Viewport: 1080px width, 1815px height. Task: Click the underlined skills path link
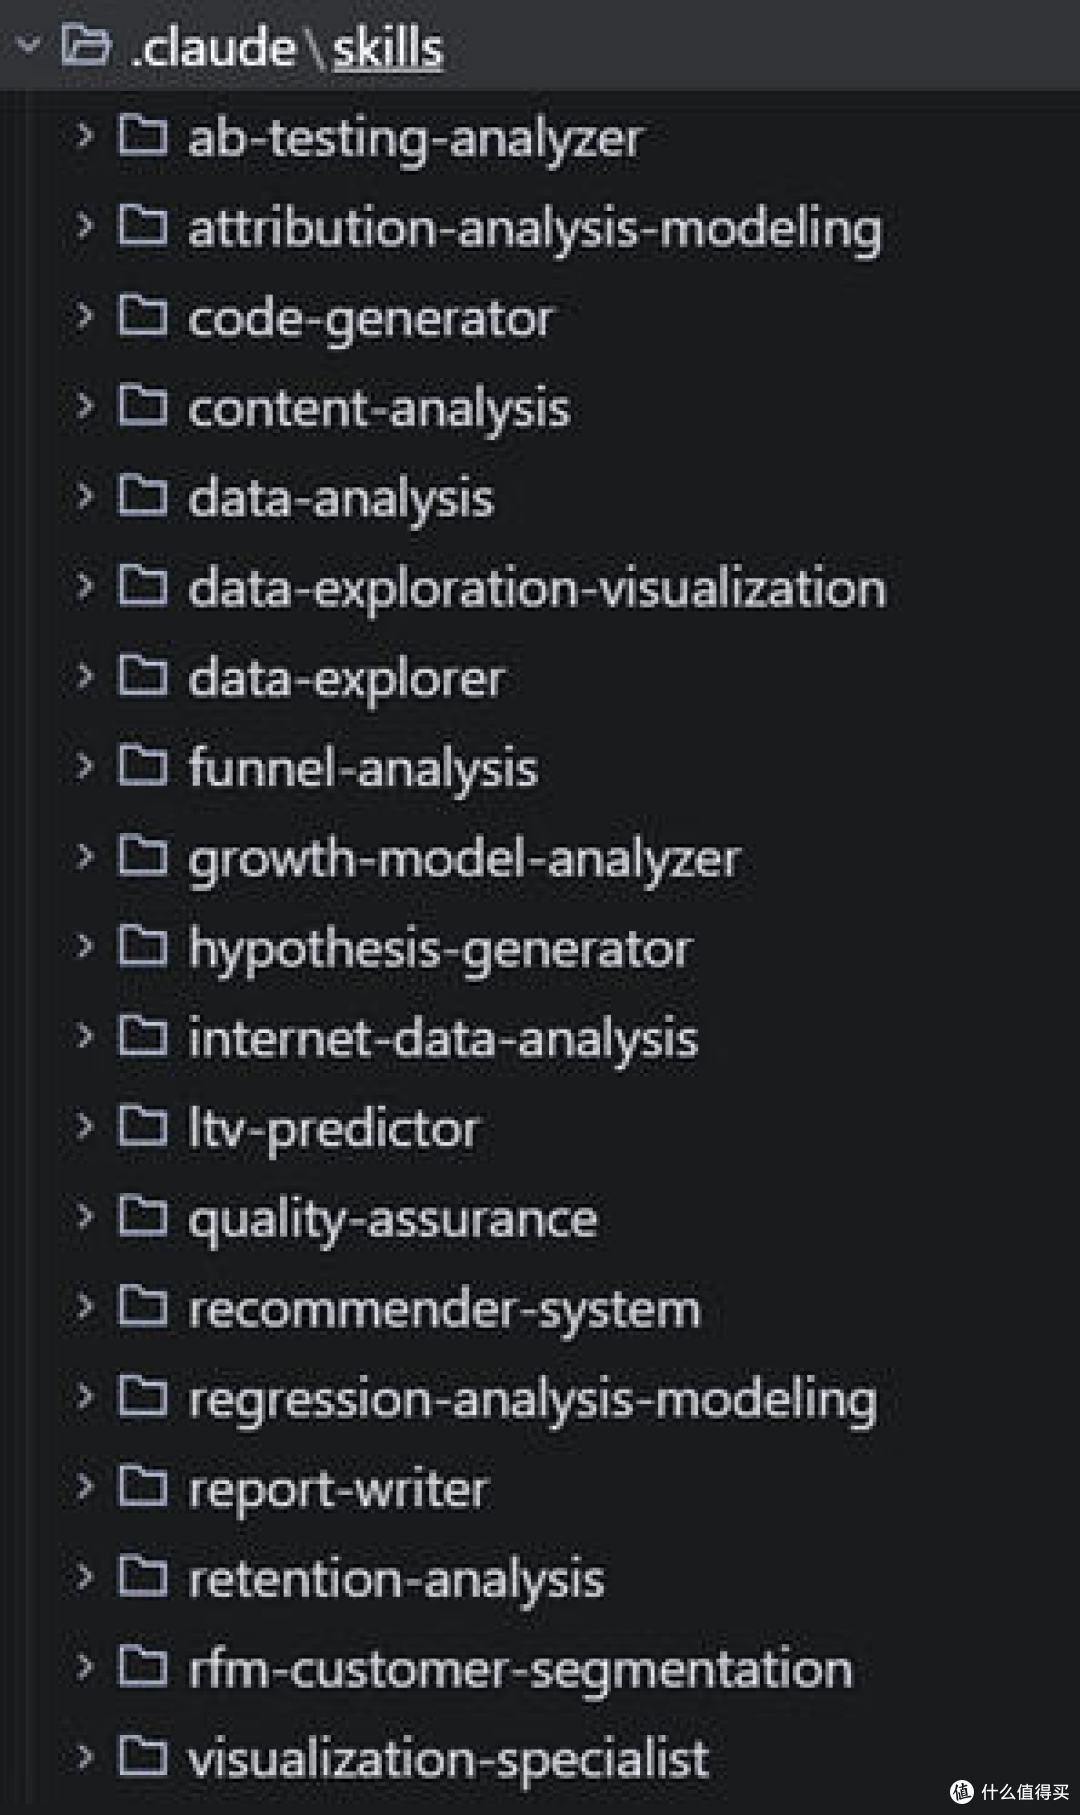(x=387, y=48)
